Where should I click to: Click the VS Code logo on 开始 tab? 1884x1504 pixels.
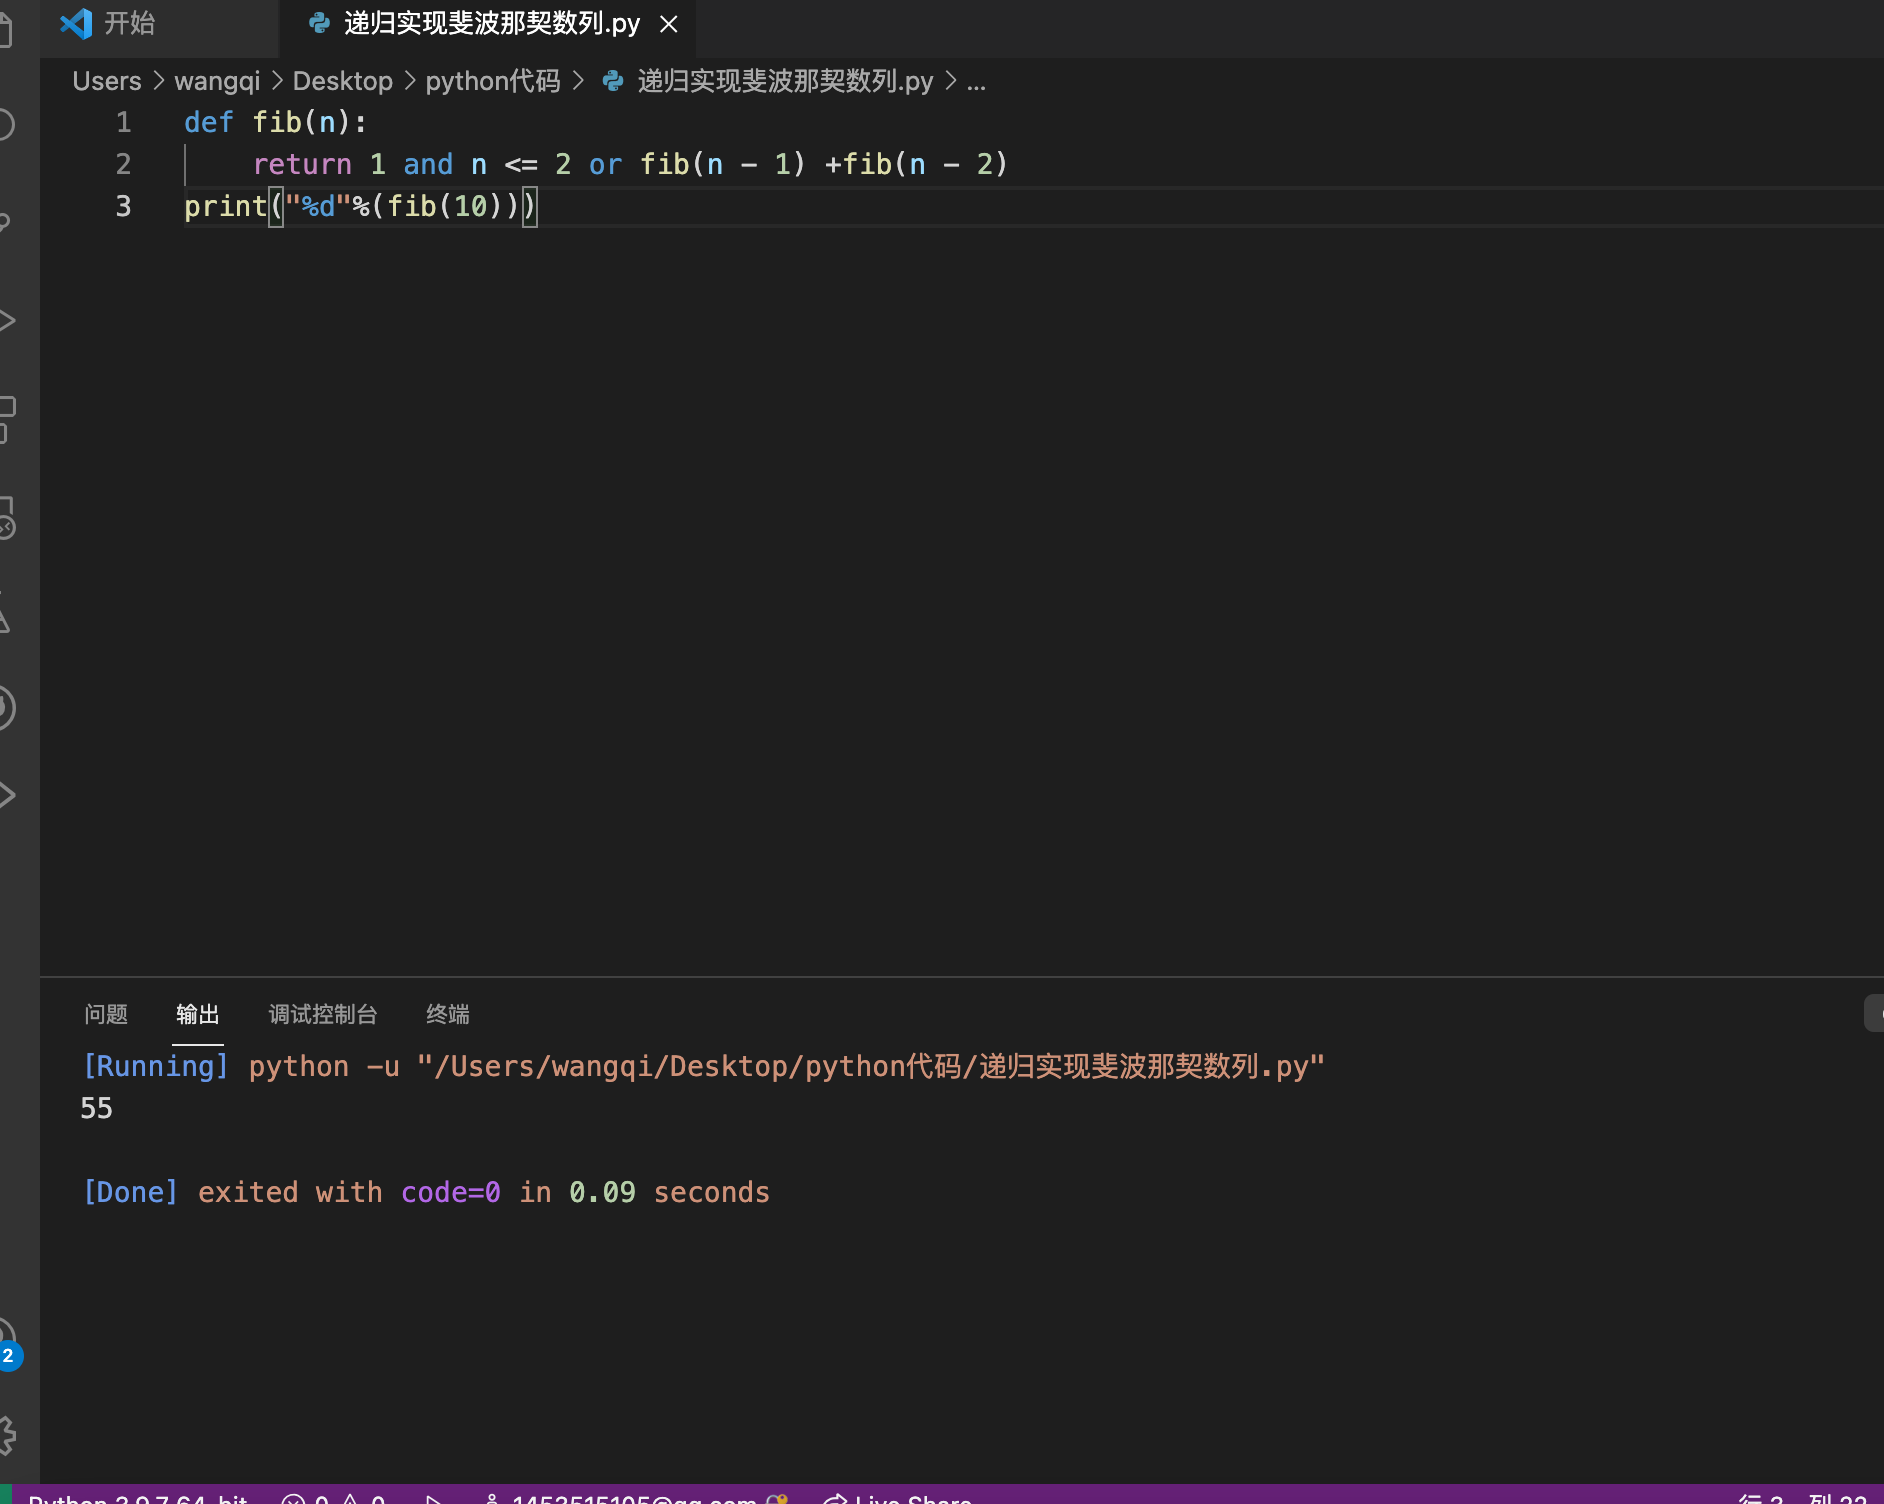point(76,24)
